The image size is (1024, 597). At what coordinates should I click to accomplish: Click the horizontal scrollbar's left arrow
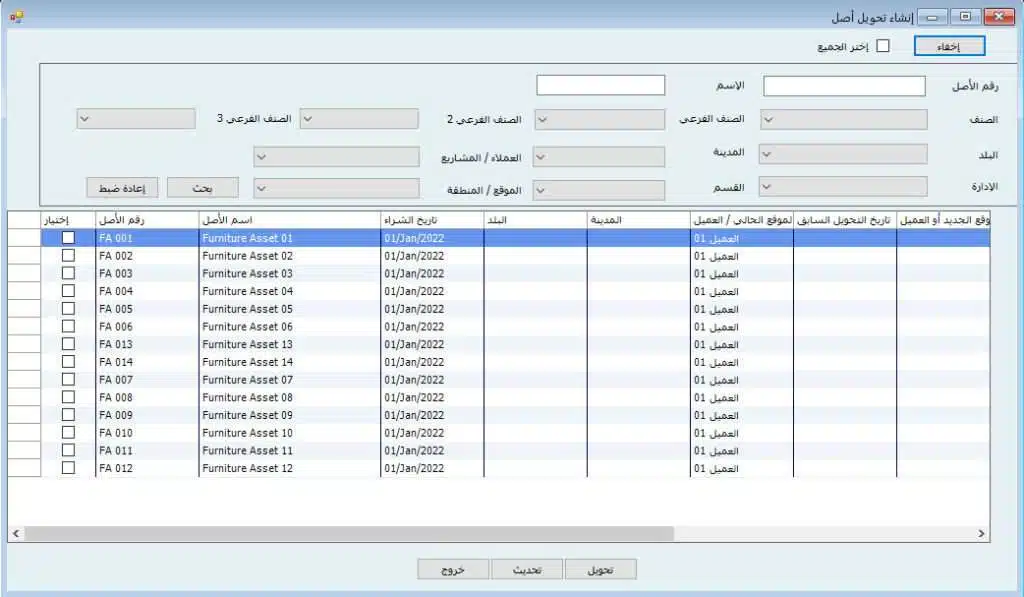click(x=16, y=534)
